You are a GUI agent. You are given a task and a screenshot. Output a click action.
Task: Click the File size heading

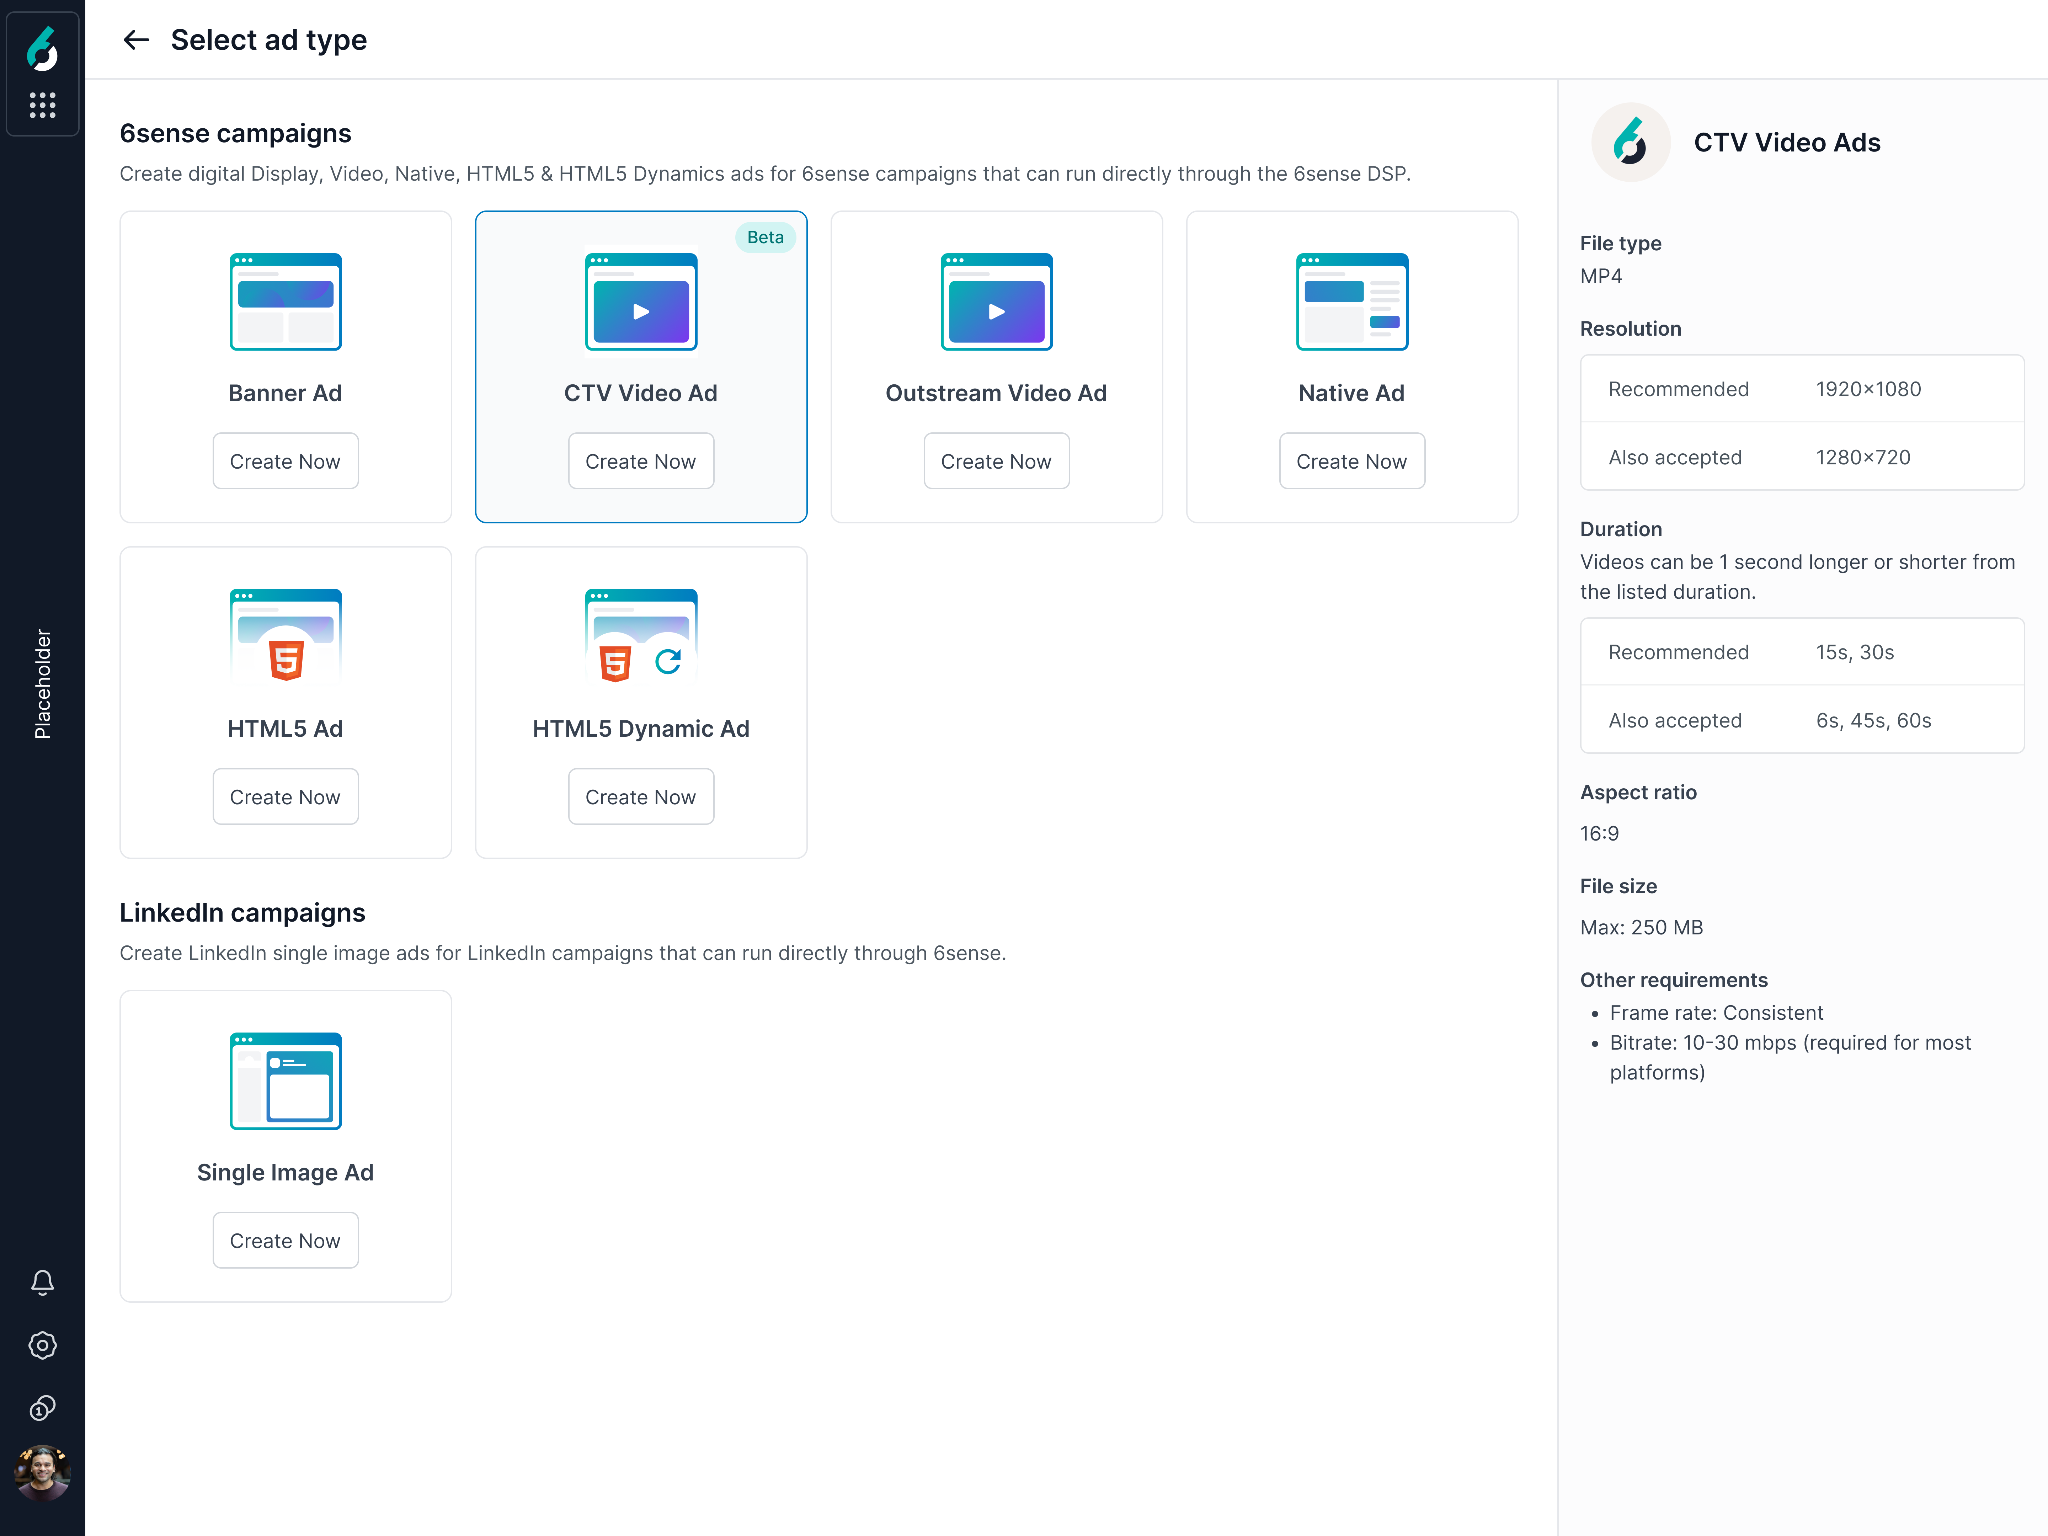(1619, 886)
